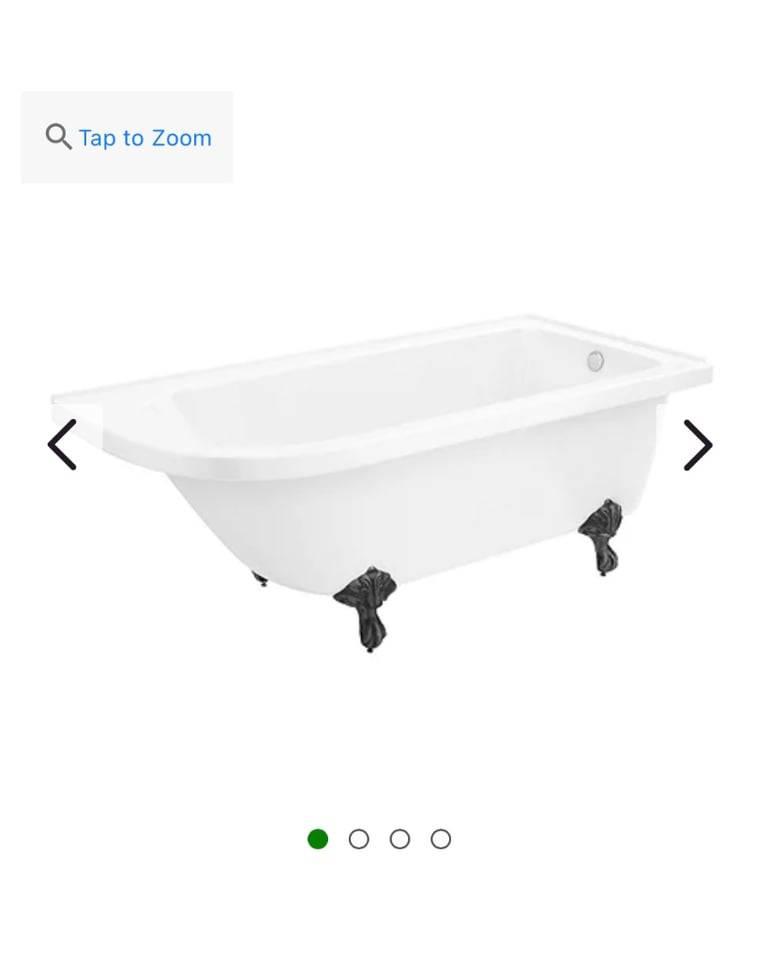
Task: Click the gray box around Tap to Zoom
Action: (x=127, y=137)
